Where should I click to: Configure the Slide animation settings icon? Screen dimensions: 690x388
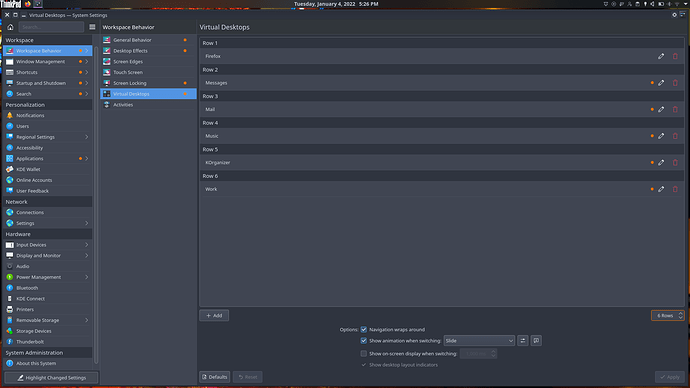tap(523, 340)
